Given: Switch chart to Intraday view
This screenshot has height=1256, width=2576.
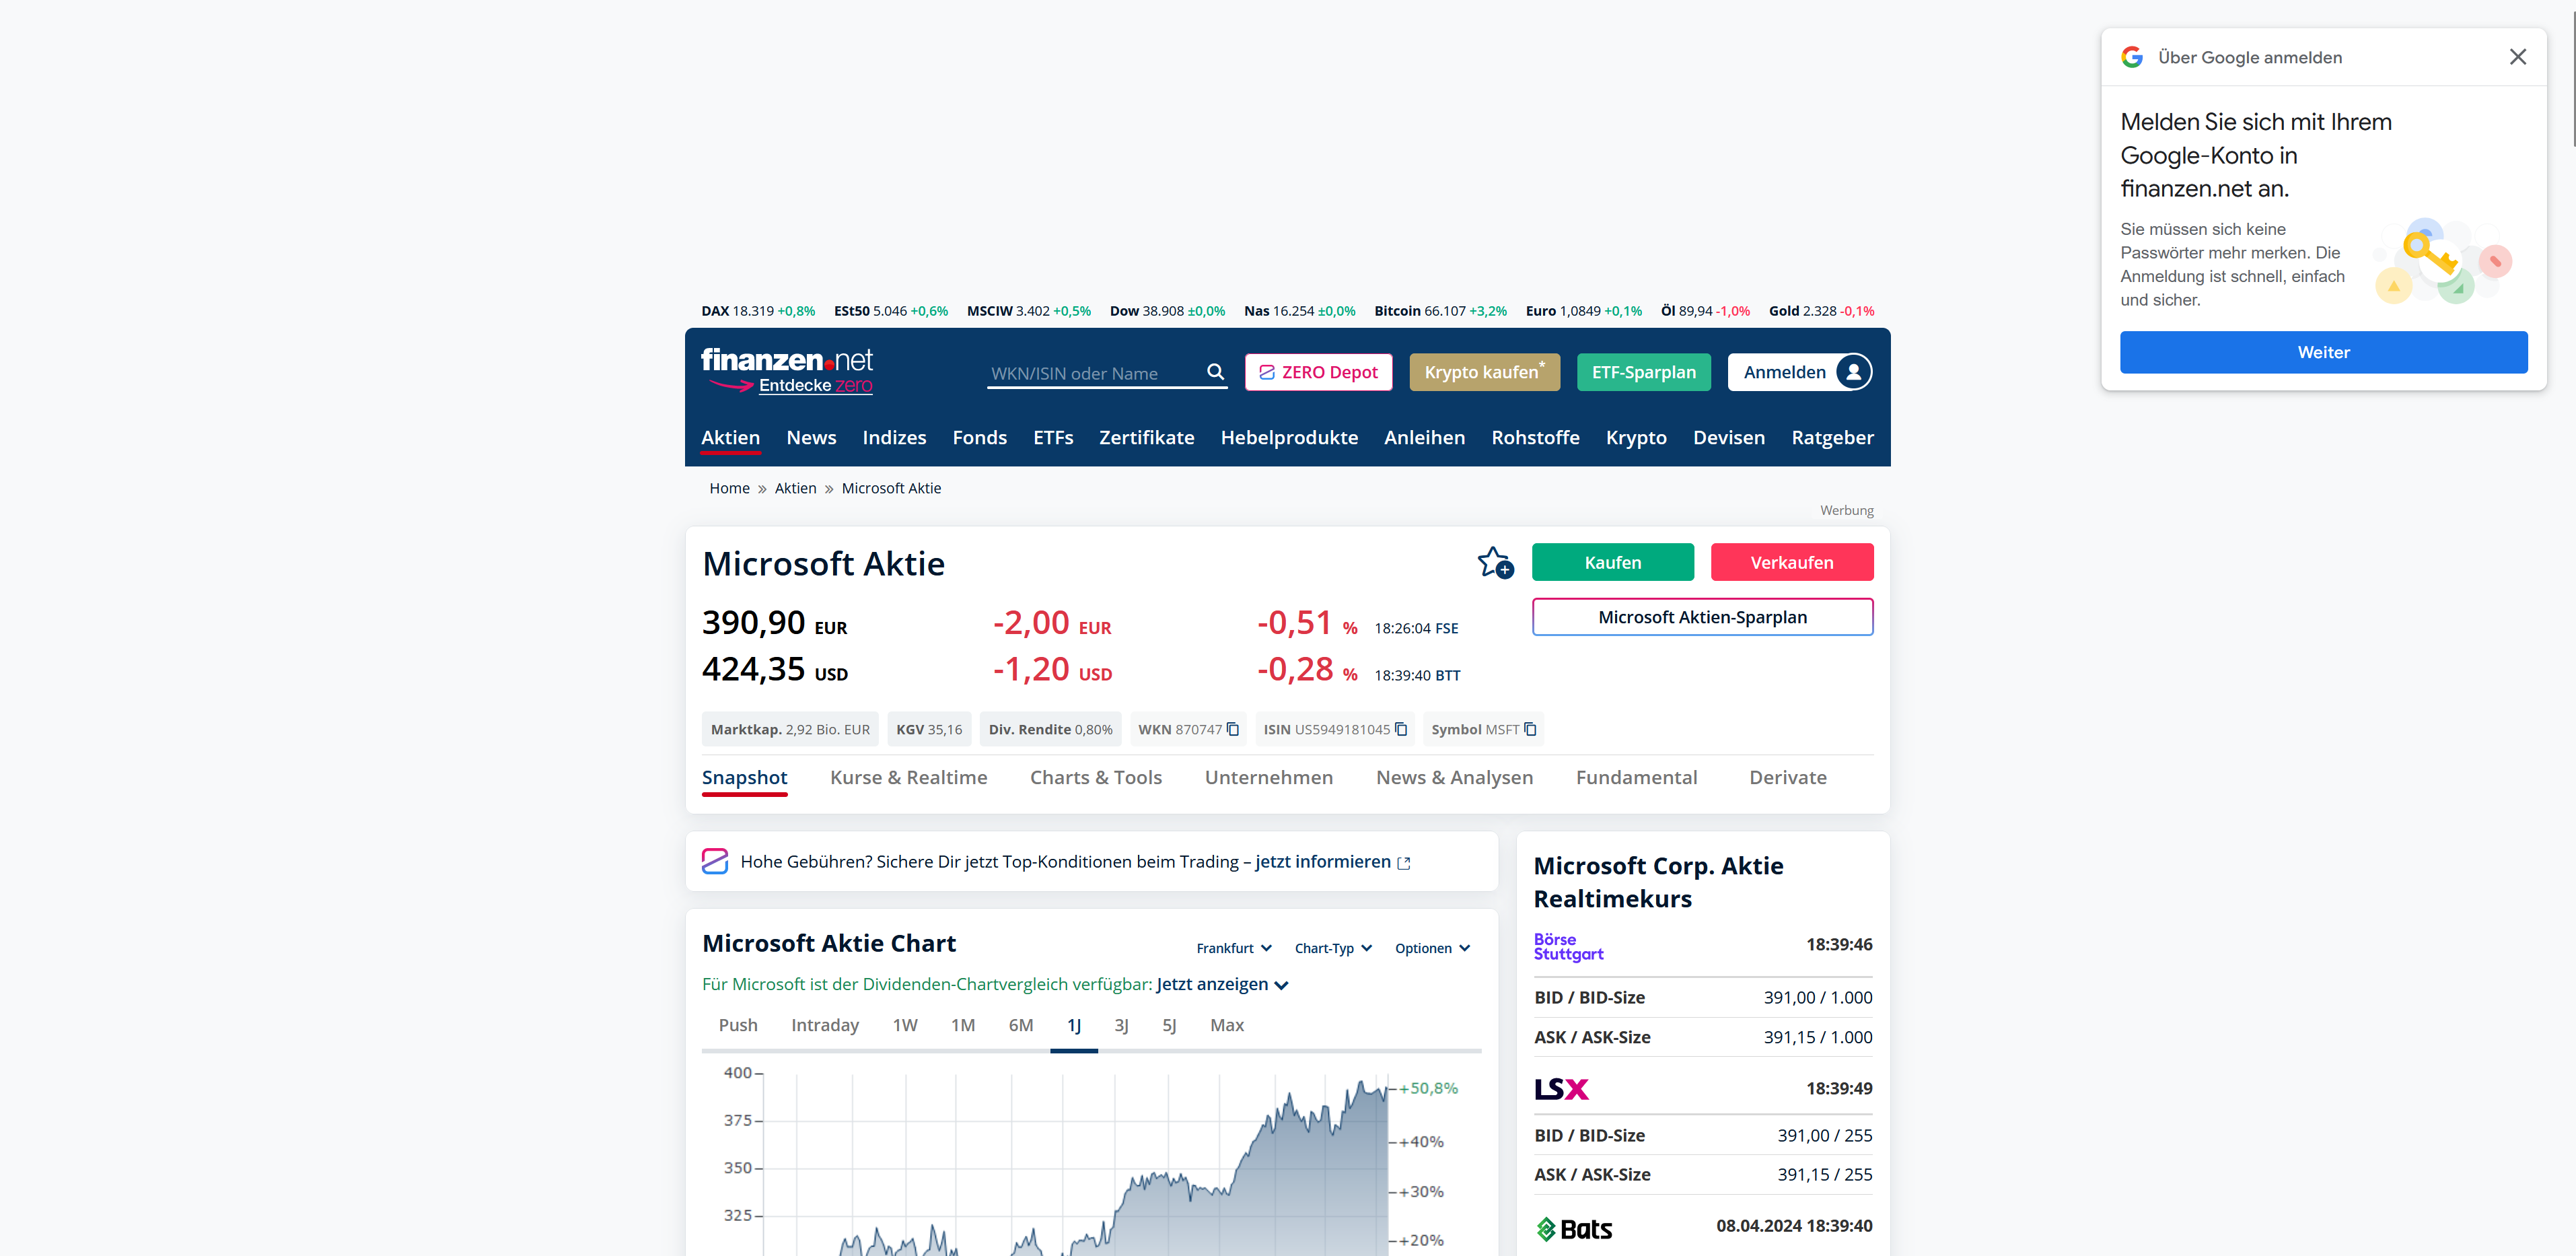Looking at the screenshot, I should [824, 1025].
